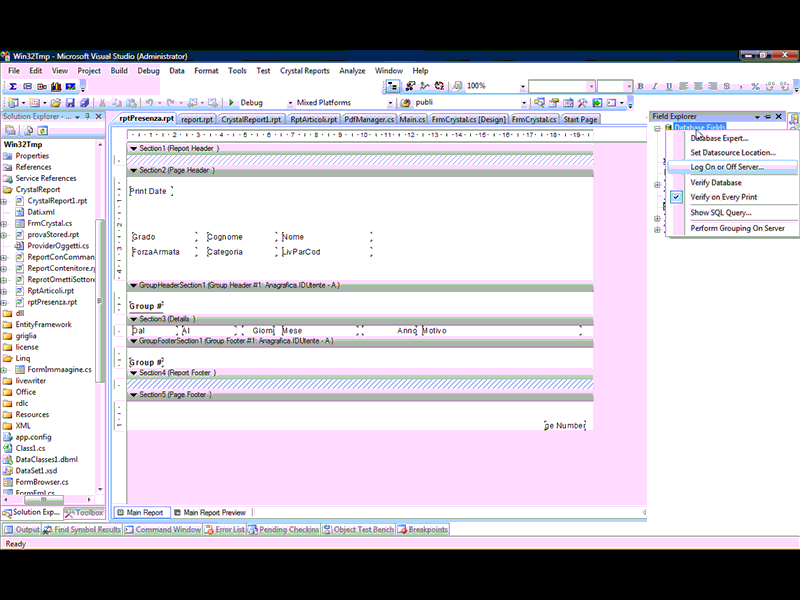This screenshot has width=800, height=600.
Task: Toggle the group tree icon in Crystal toolbar
Action: click(x=392, y=86)
